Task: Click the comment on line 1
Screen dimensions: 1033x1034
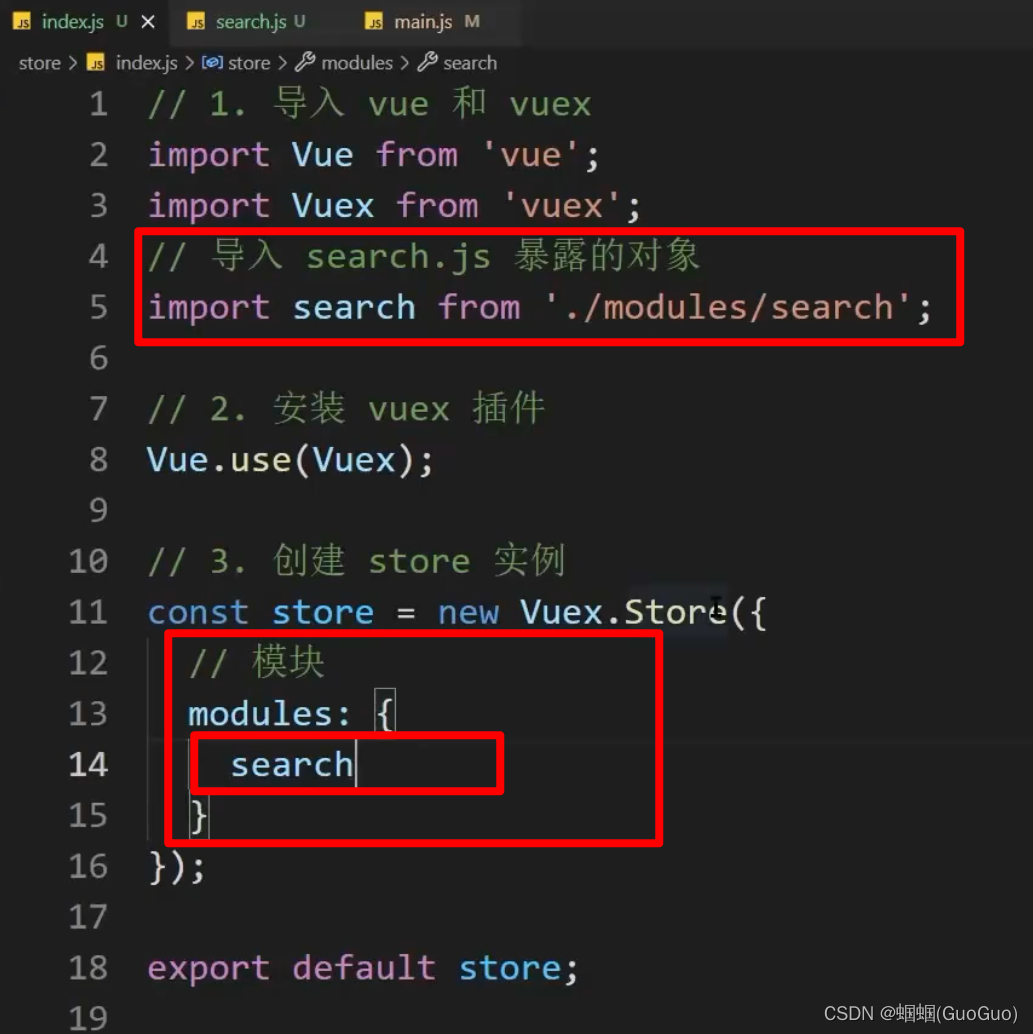Action: click(369, 104)
